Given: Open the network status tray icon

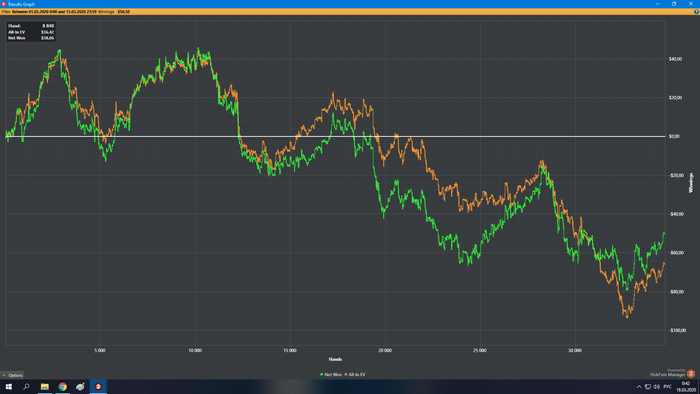Looking at the screenshot, I should (x=648, y=387).
